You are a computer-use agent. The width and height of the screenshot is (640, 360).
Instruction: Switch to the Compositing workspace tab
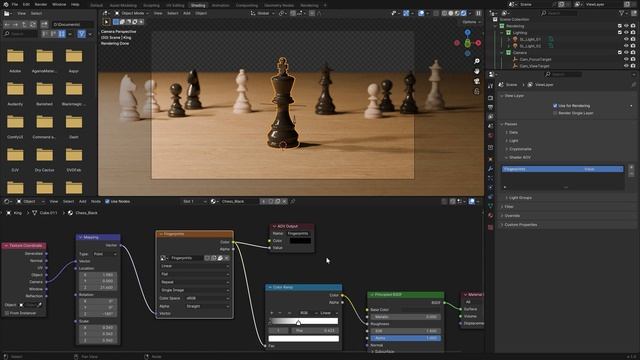click(x=247, y=5)
